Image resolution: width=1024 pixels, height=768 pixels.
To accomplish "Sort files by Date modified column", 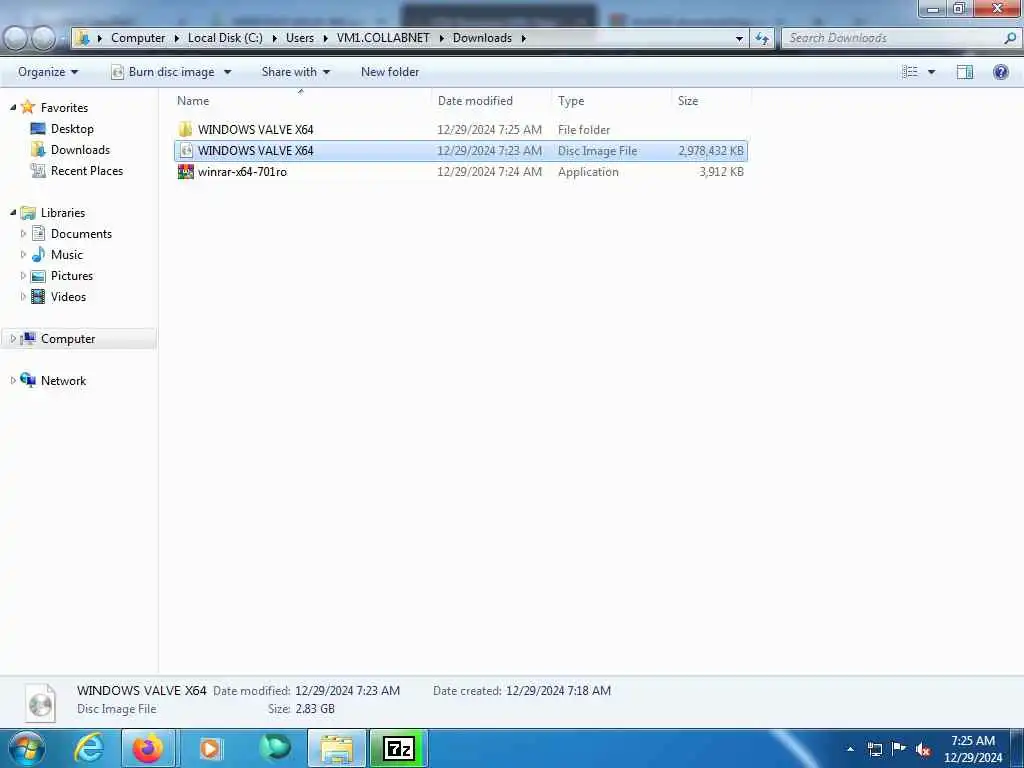I will 475,101.
